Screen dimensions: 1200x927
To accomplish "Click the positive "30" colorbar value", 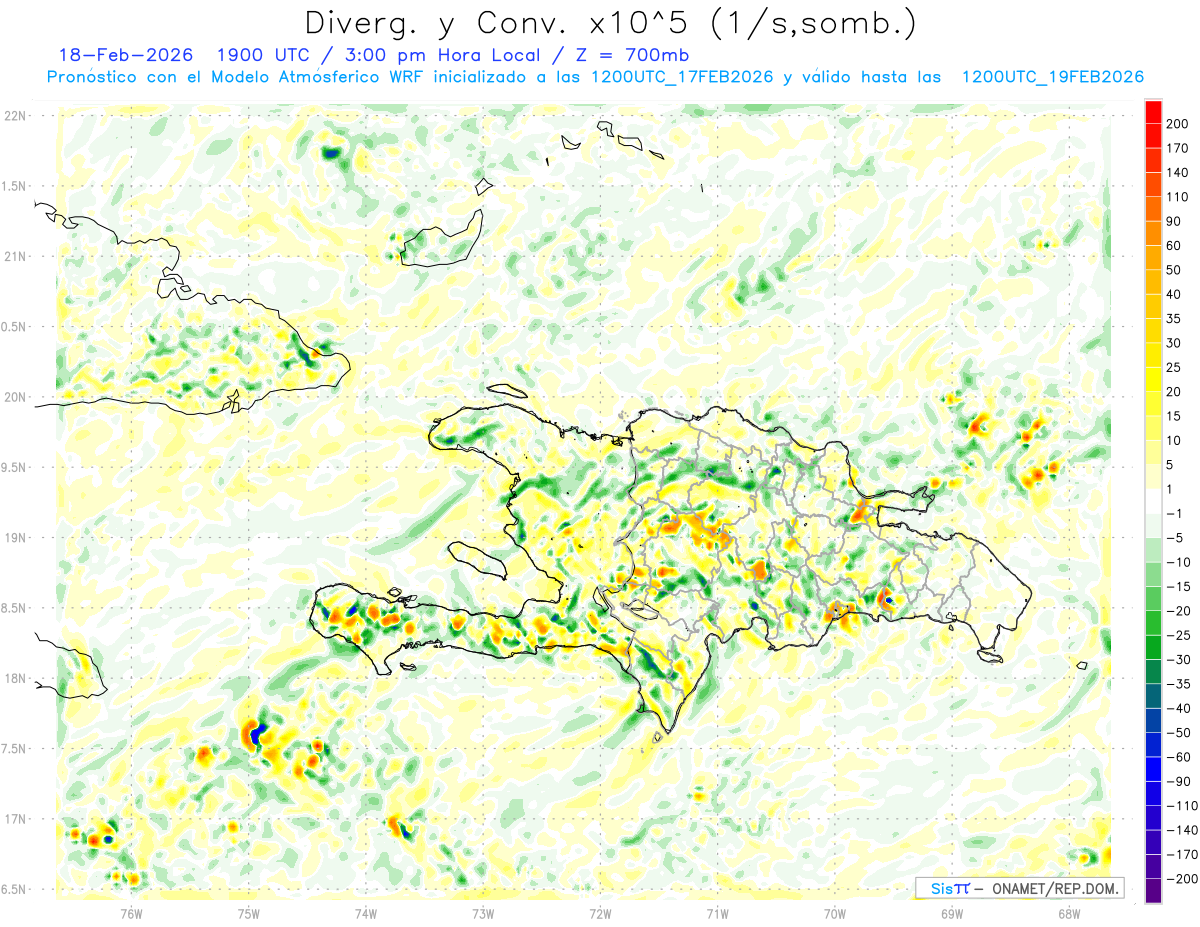I will coord(1174,343).
